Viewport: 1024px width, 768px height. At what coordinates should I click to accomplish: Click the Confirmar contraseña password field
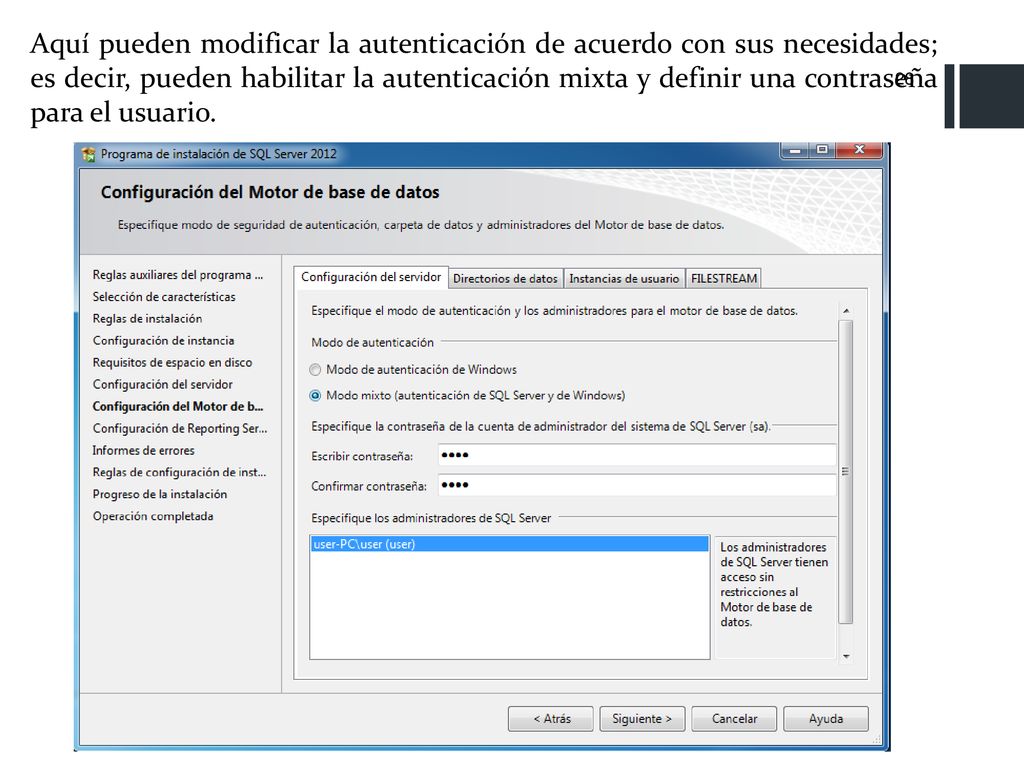[637, 485]
